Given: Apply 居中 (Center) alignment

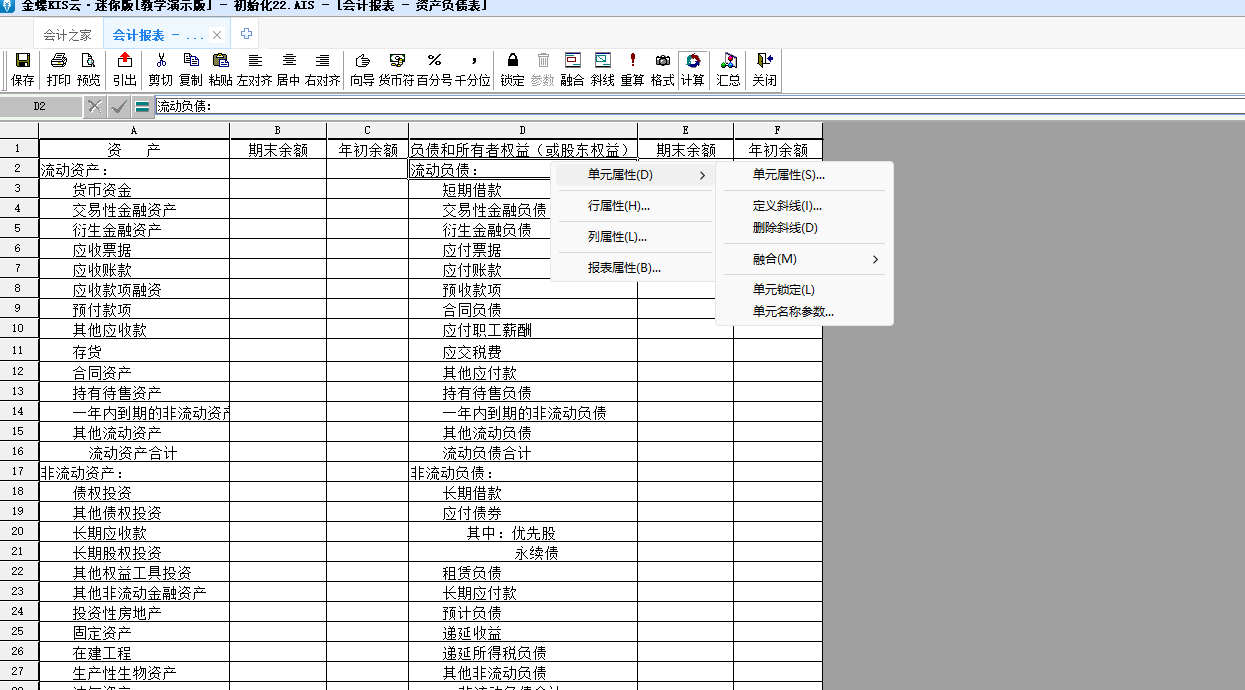Looking at the screenshot, I should (x=288, y=69).
